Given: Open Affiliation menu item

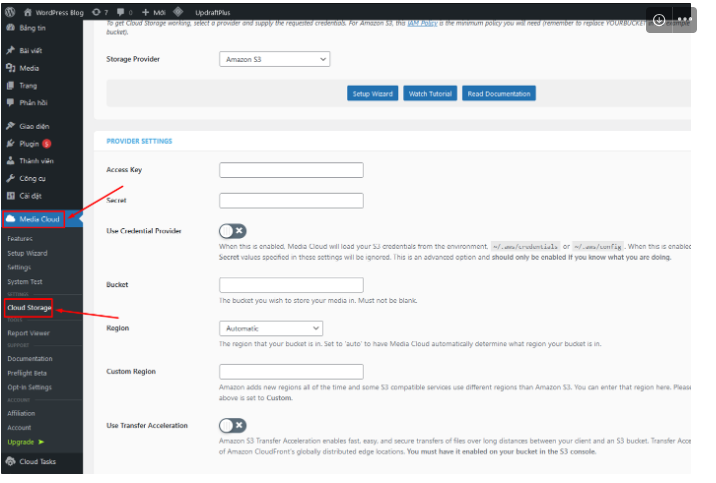Looking at the screenshot, I should (21, 414).
